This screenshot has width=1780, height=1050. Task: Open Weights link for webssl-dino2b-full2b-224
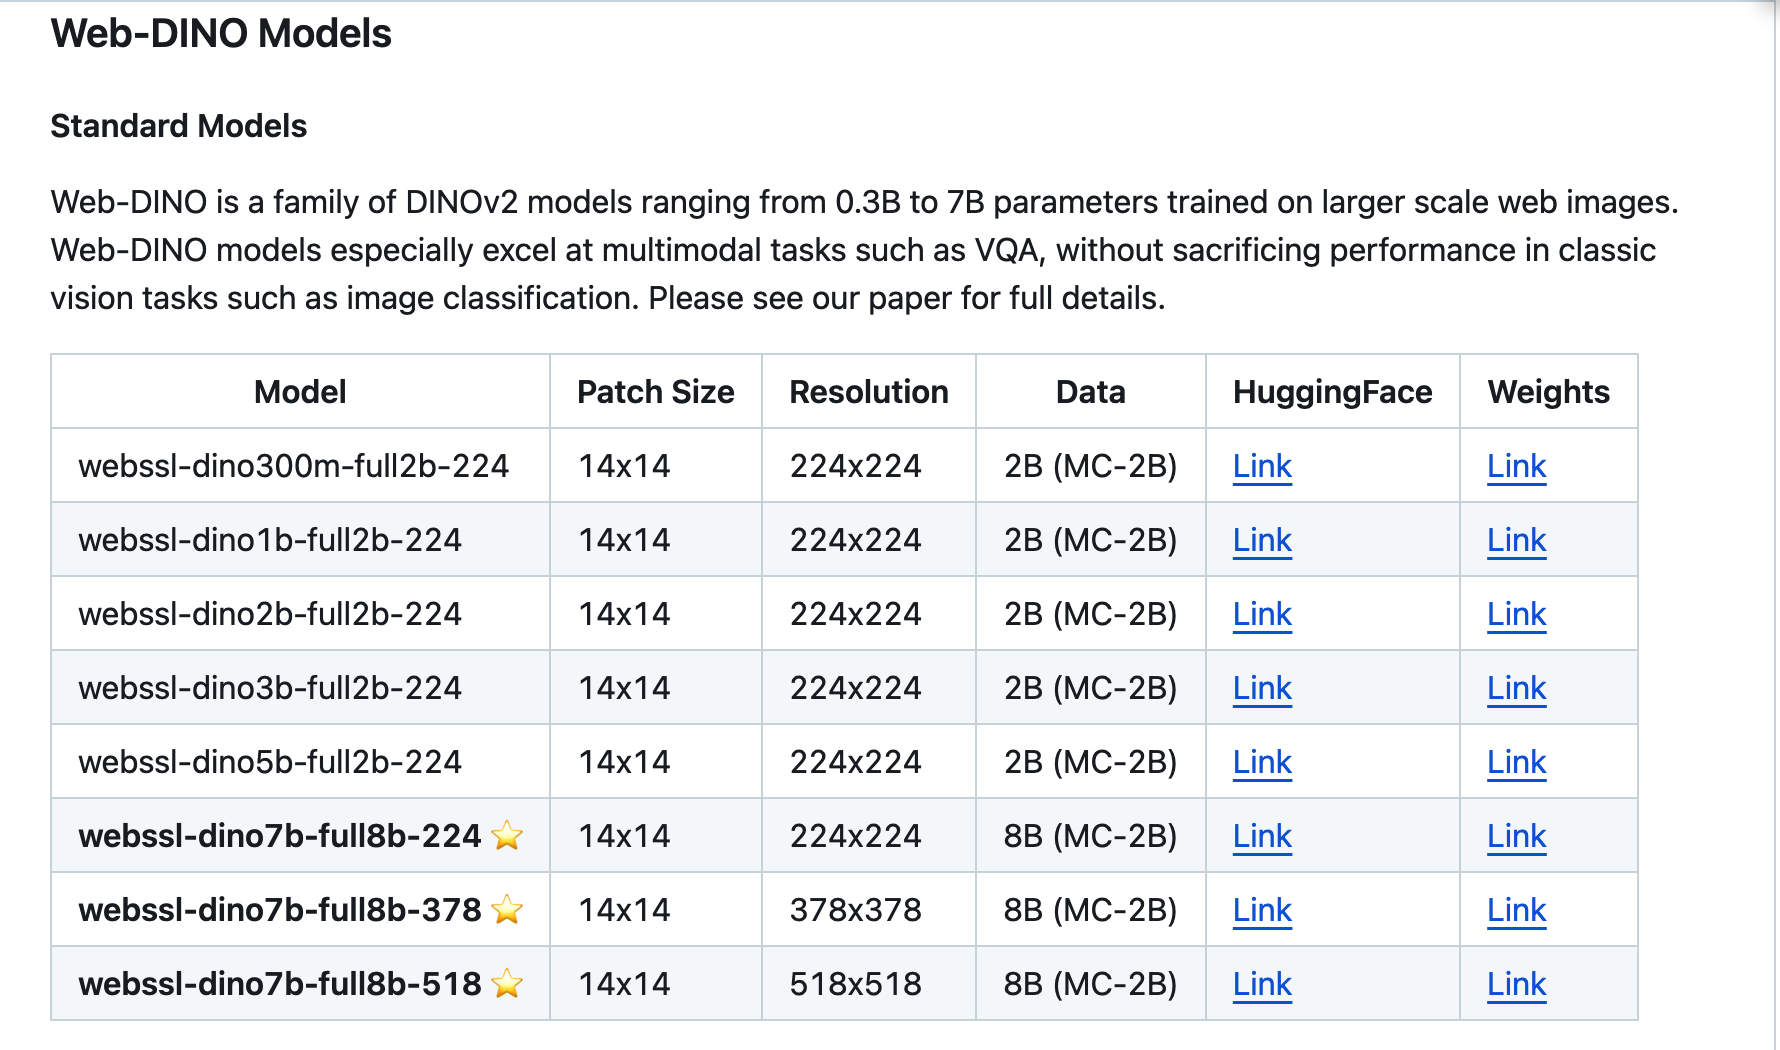[x=1516, y=614]
